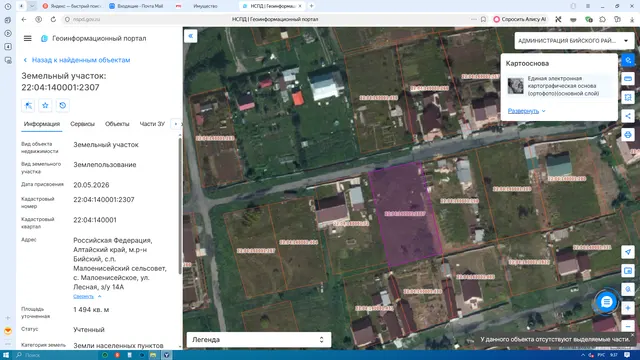
Task: Switch to the Объекты tab
Action: coord(117,124)
